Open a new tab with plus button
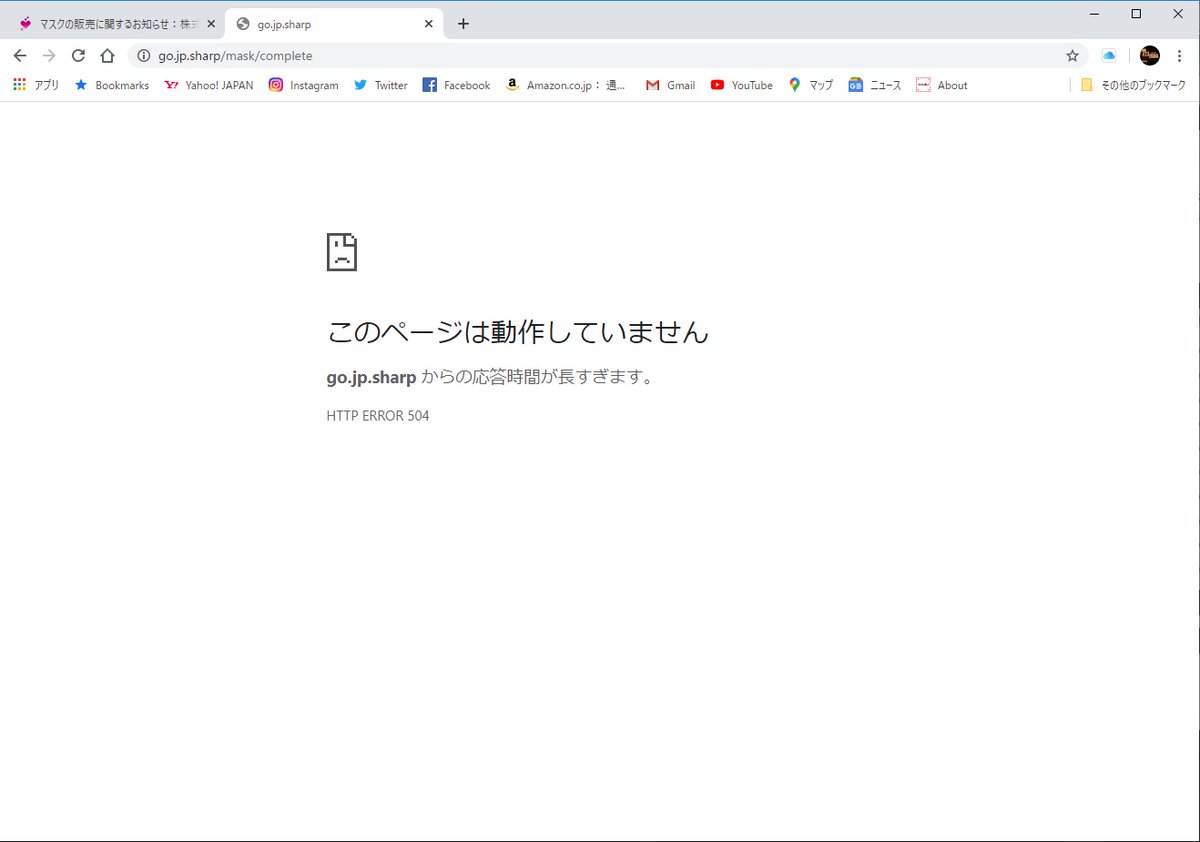 coord(463,24)
